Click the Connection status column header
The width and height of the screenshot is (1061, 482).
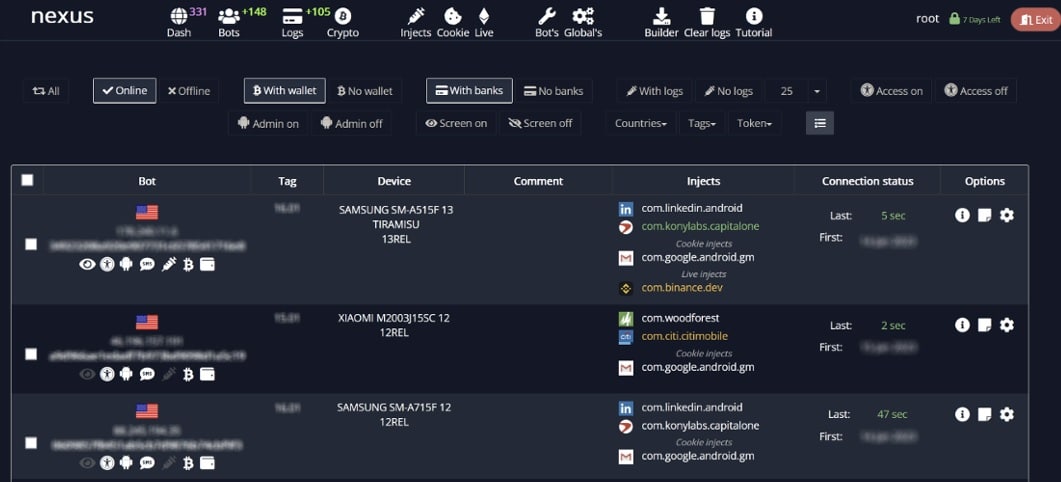(867, 181)
